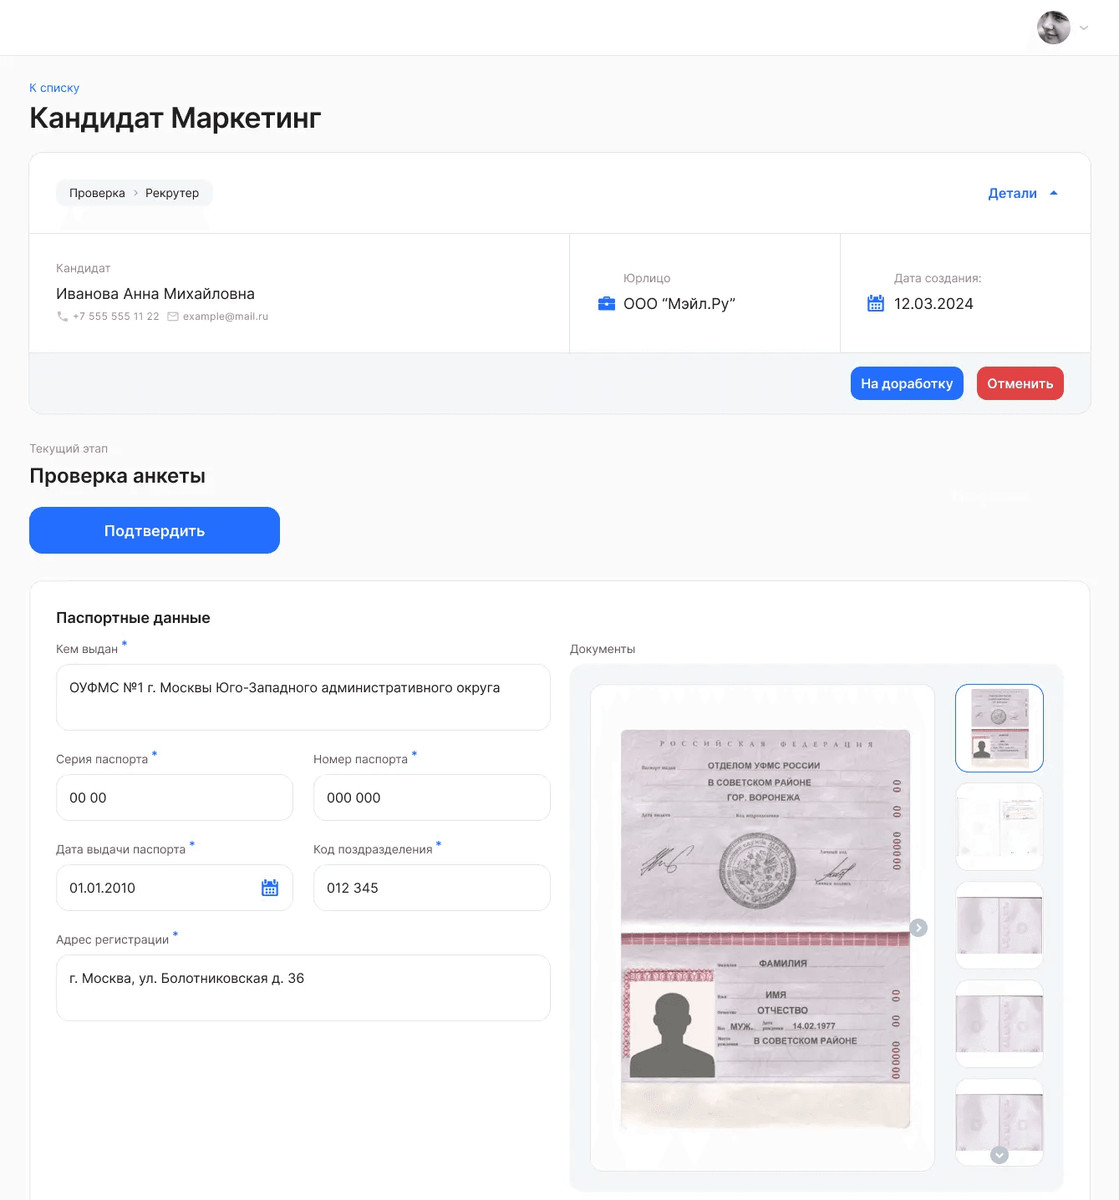Select the second document thumbnail

point(999,827)
